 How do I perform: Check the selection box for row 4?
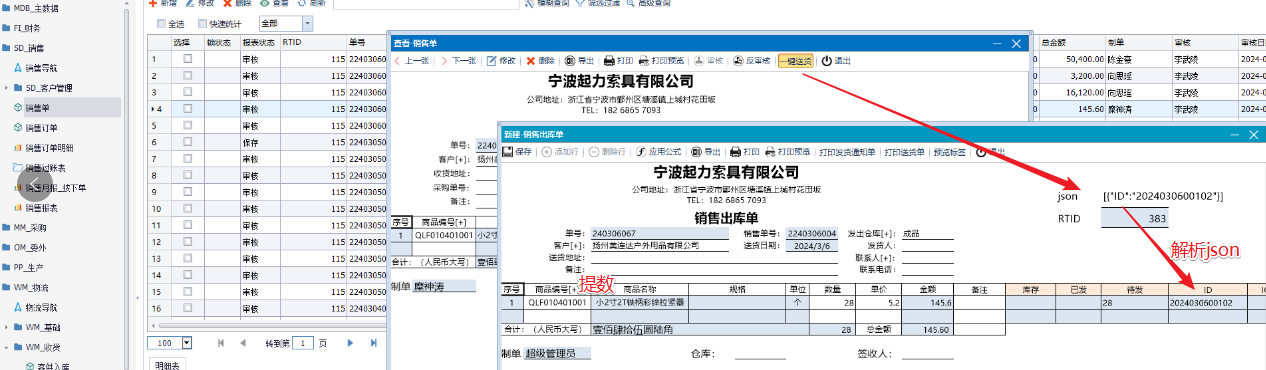pos(188,108)
